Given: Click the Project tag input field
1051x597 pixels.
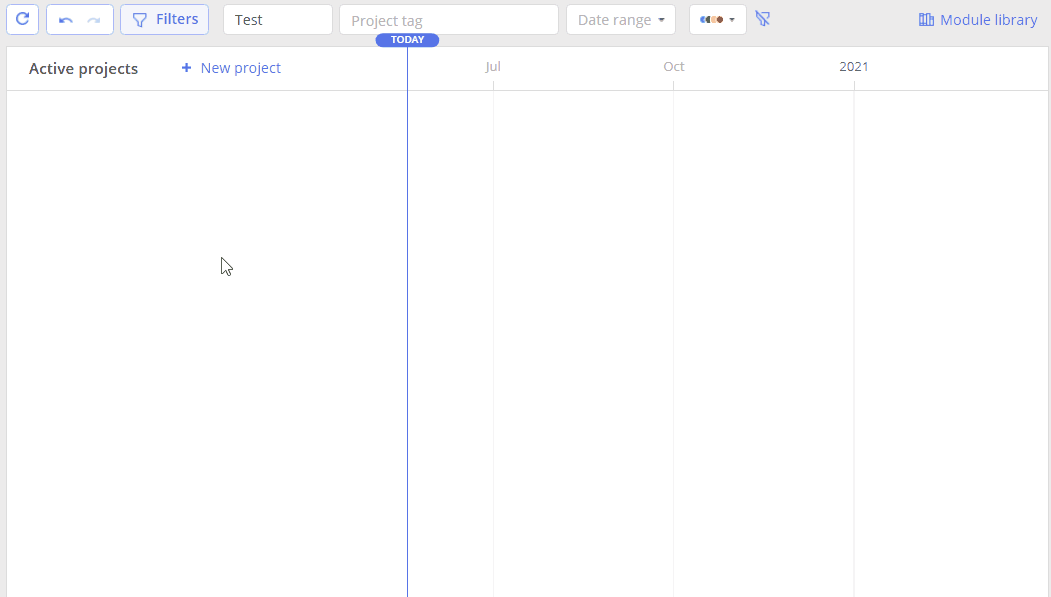Looking at the screenshot, I should (x=448, y=19).
